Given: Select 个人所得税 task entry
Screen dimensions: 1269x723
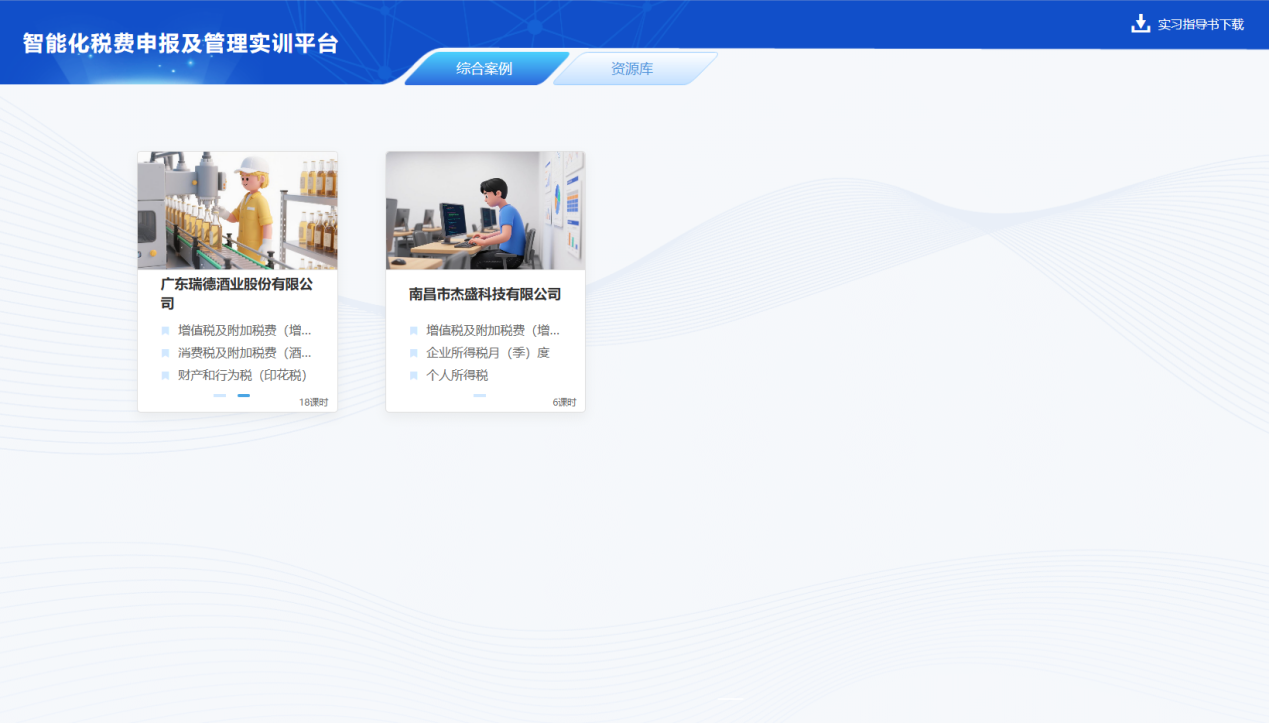Looking at the screenshot, I should coord(457,376).
